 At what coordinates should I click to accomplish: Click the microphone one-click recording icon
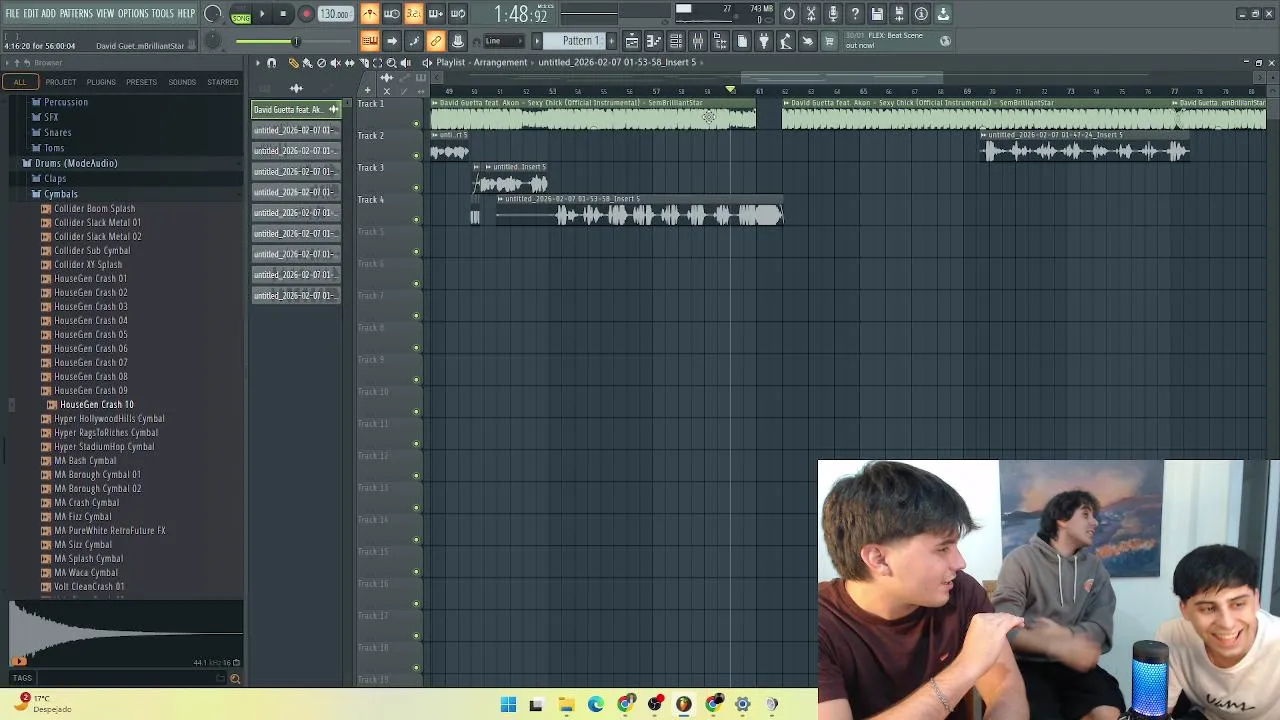click(x=833, y=14)
